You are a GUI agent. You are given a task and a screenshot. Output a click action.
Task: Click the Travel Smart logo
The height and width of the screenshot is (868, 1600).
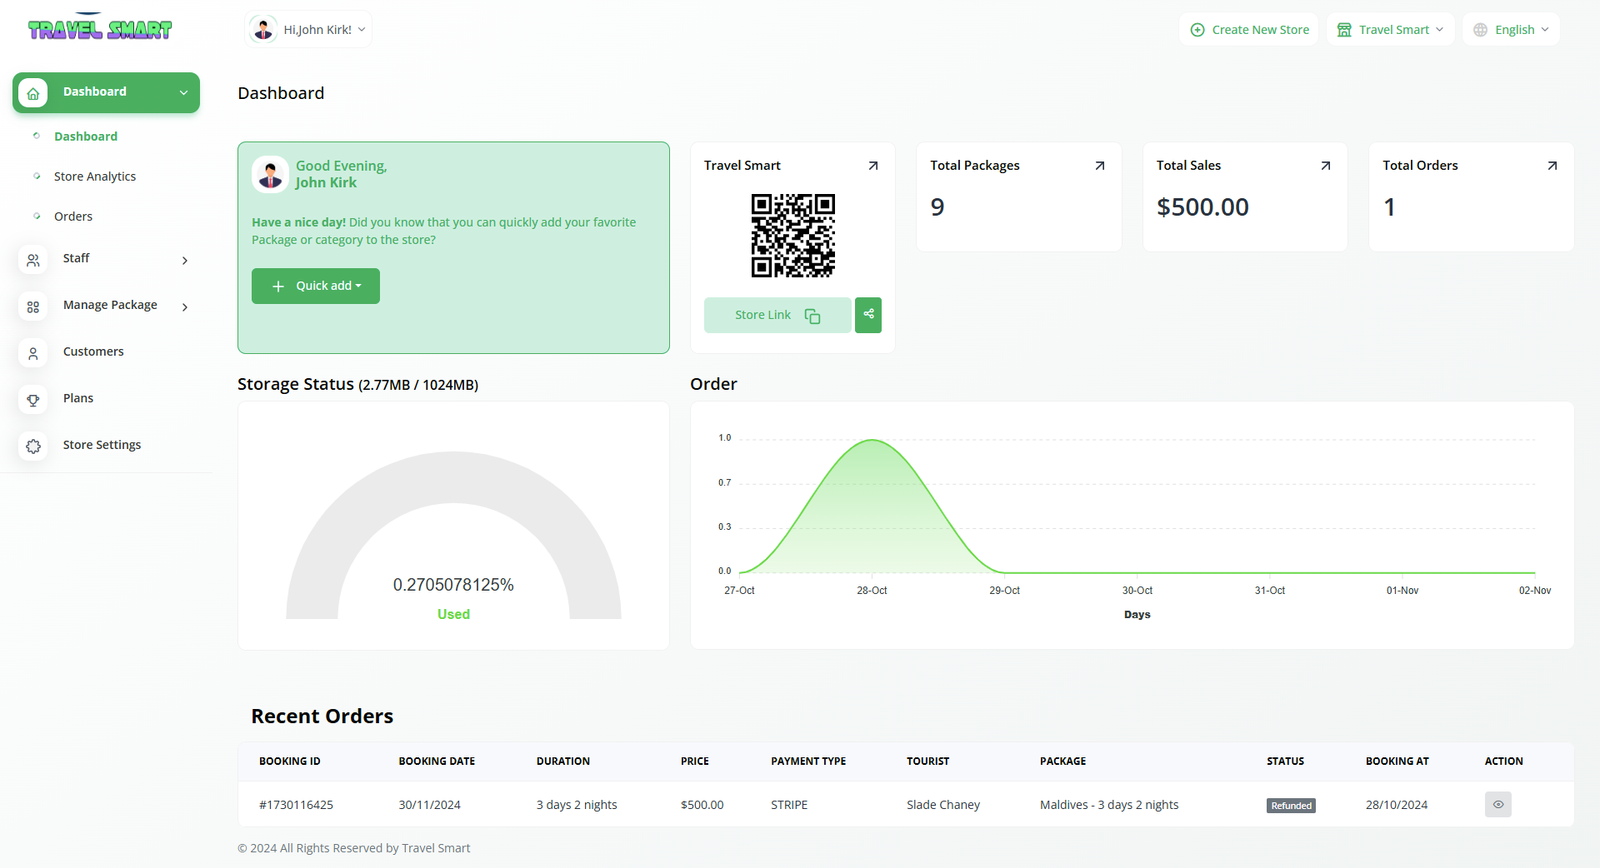click(x=100, y=29)
